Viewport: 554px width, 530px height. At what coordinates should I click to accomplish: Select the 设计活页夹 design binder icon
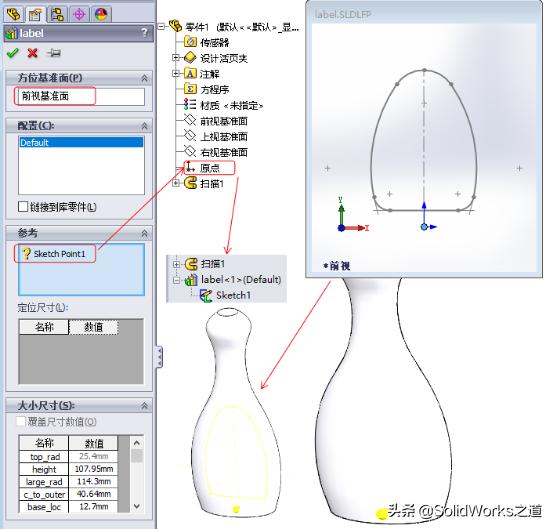click(x=190, y=58)
